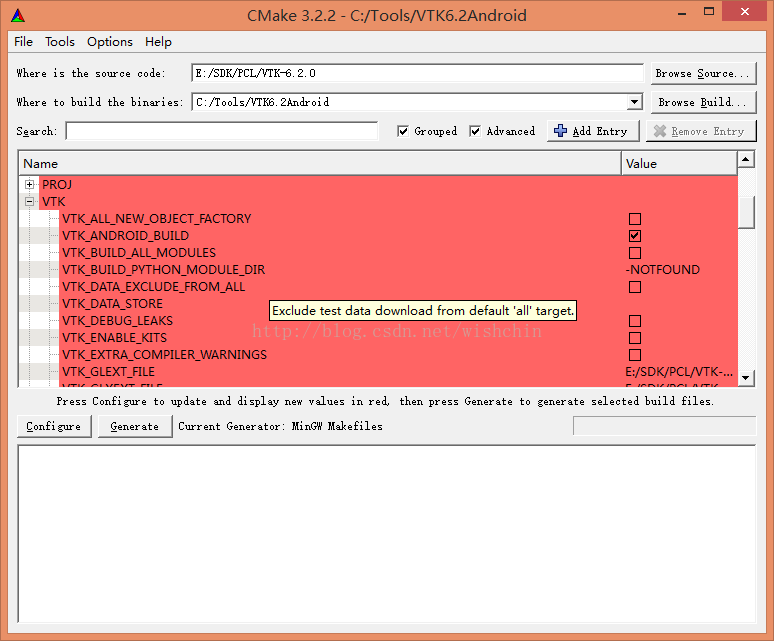774x641 pixels.
Task: Open the File menu
Action: pyautogui.click(x=23, y=42)
